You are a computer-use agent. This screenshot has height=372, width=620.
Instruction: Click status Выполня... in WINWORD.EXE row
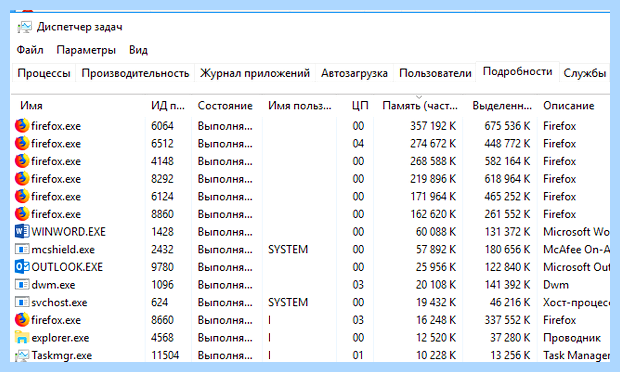pyautogui.click(x=225, y=232)
